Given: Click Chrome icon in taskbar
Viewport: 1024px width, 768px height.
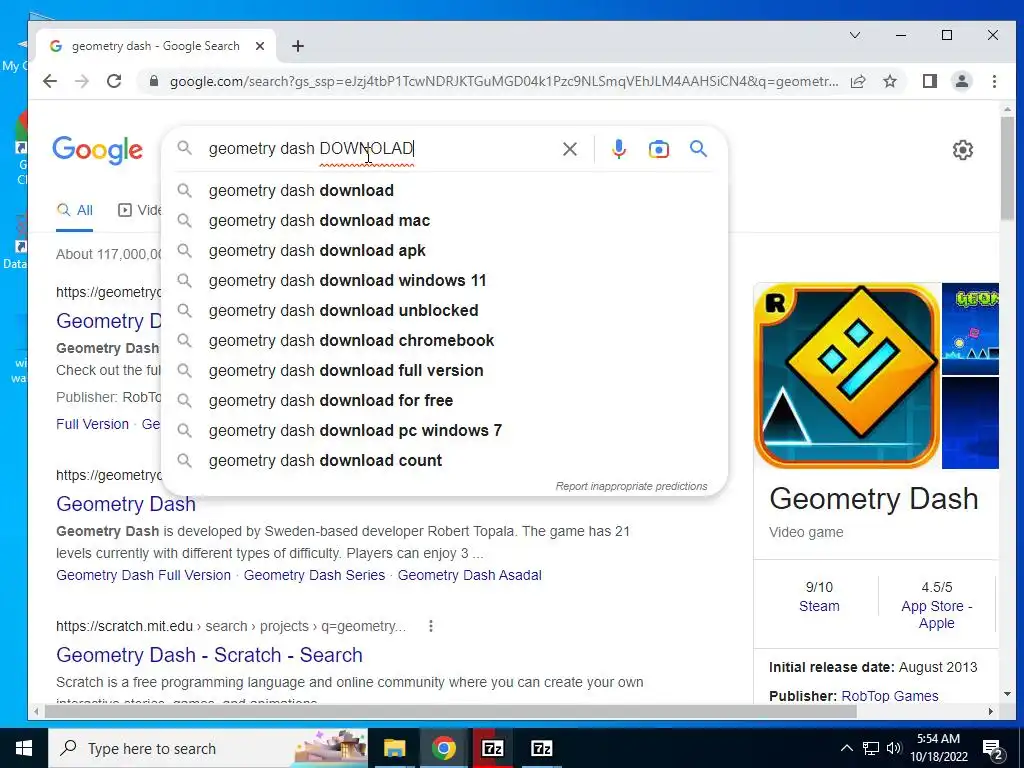Looking at the screenshot, I should [x=443, y=748].
